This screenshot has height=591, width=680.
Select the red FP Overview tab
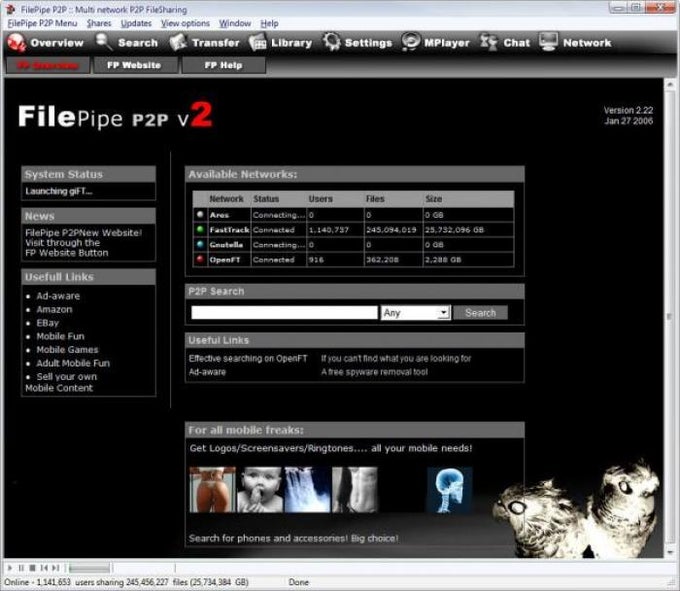48,65
